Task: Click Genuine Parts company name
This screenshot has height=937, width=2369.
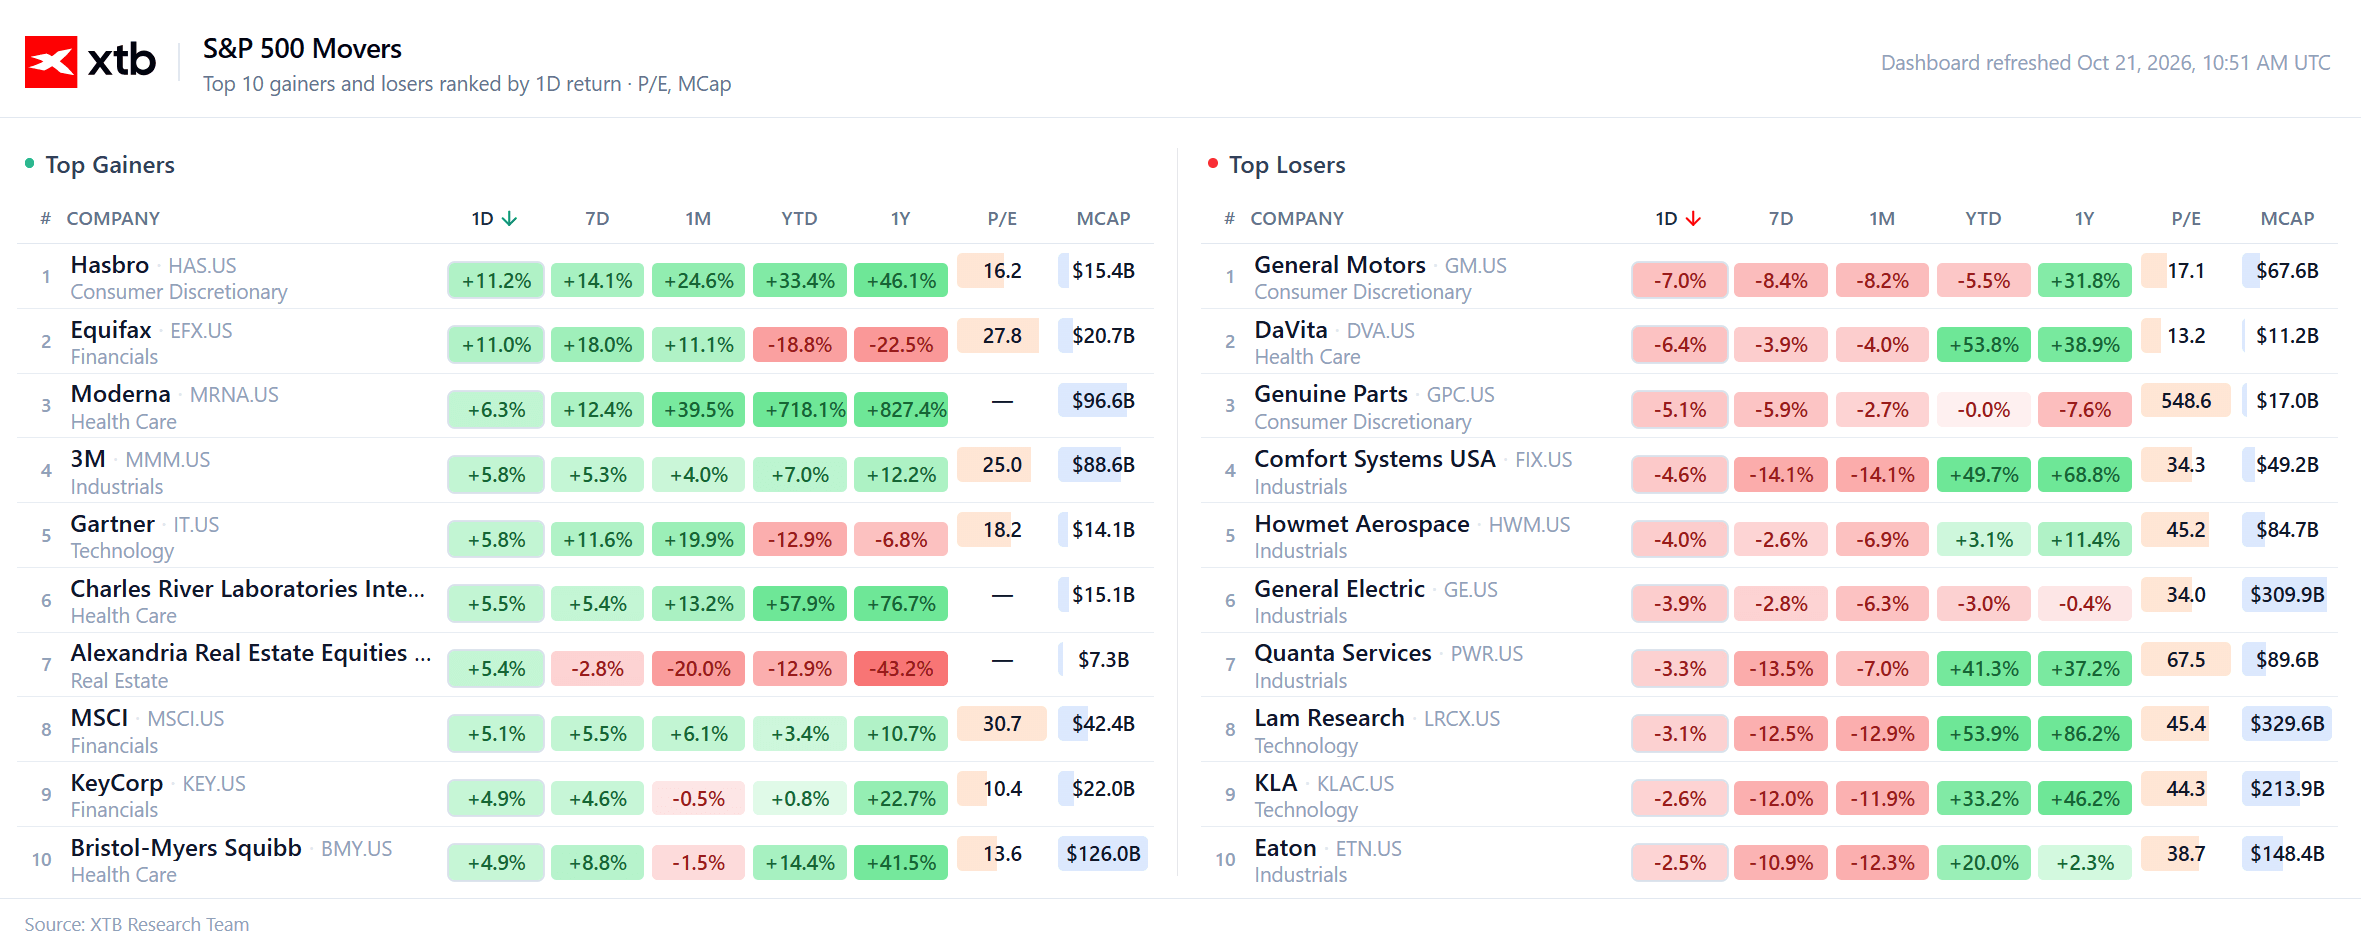Action: (1331, 394)
